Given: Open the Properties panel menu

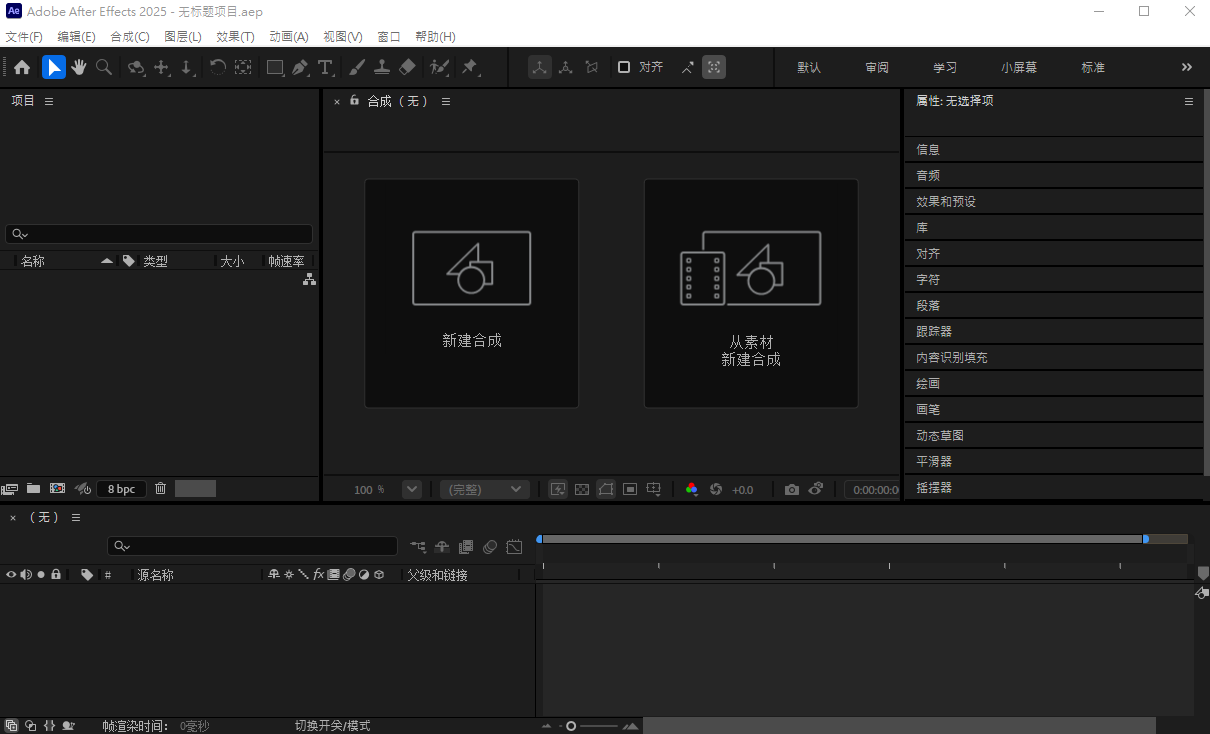Looking at the screenshot, I should (1189, 101).
